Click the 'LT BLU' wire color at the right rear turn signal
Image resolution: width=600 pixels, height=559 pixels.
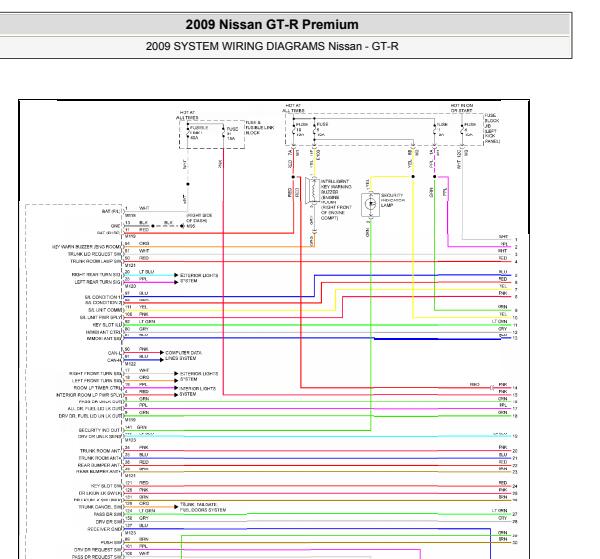146,271
